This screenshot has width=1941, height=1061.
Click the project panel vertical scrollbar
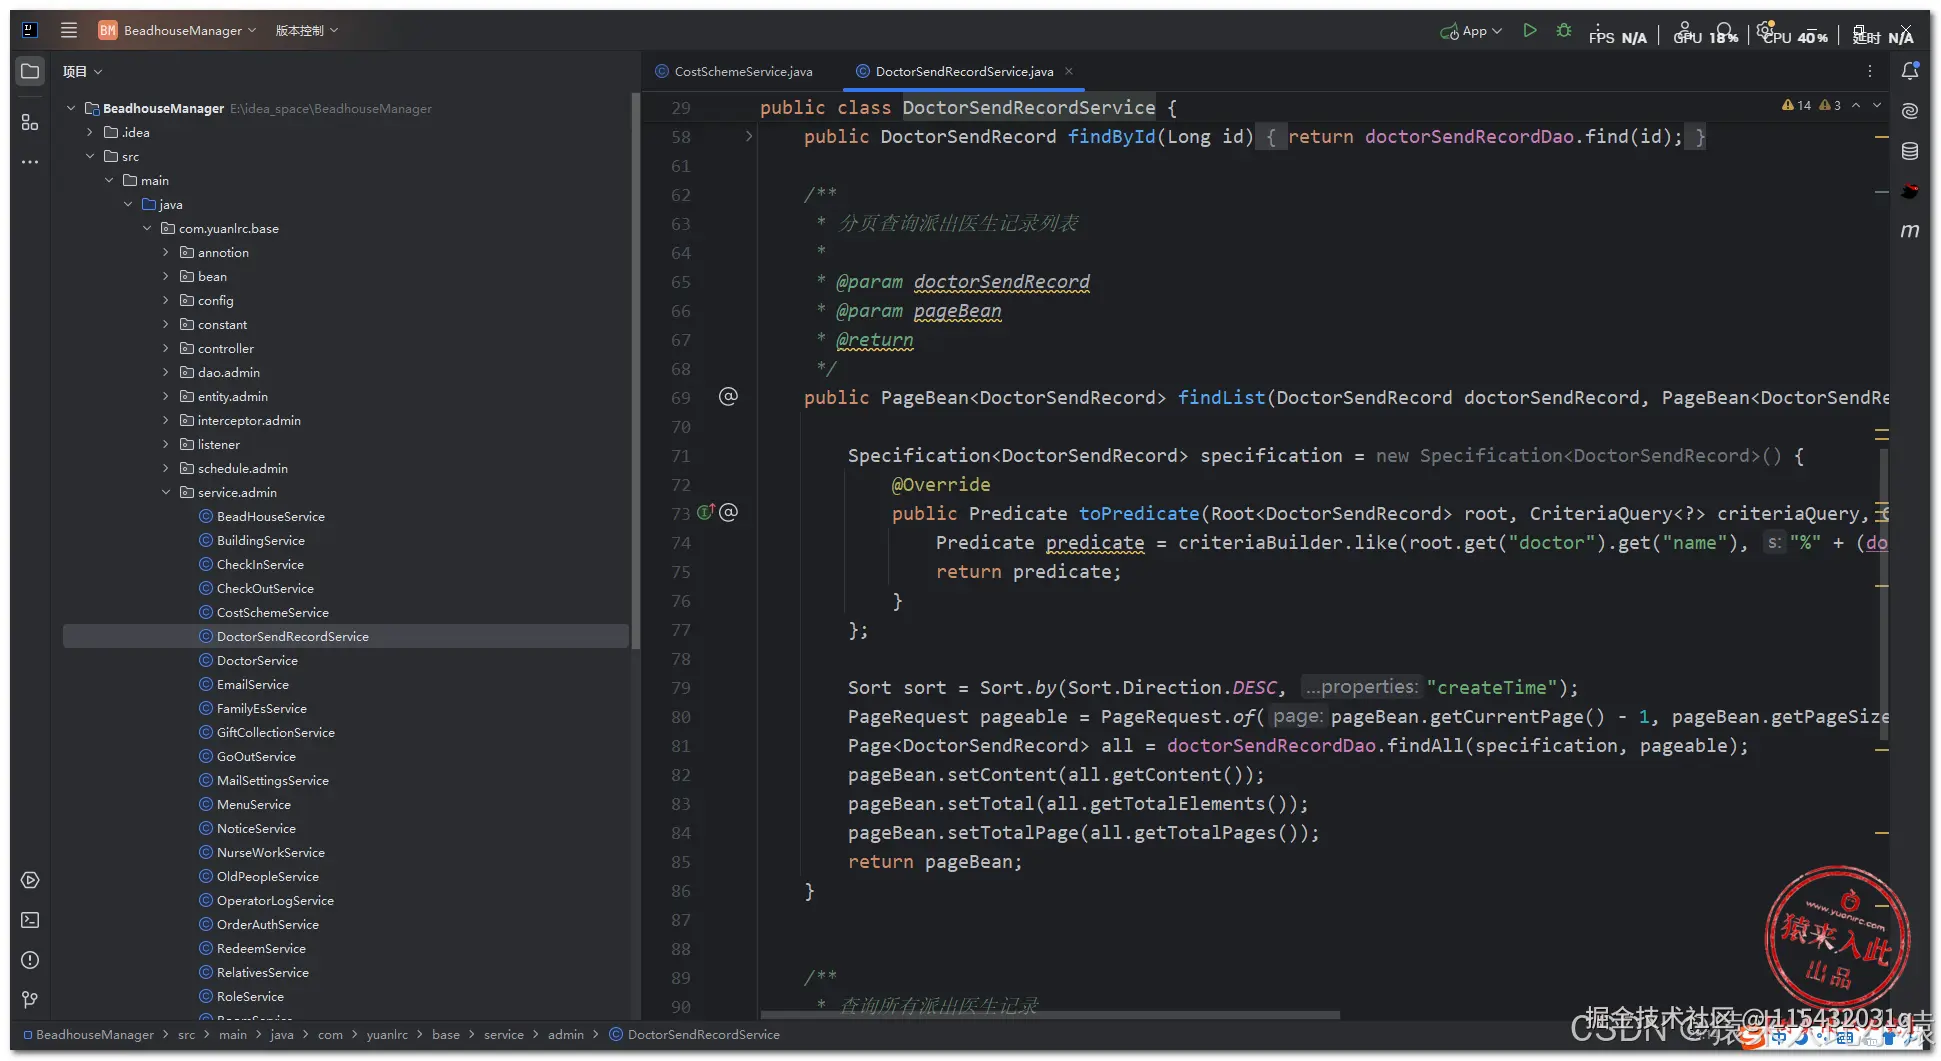(x=635, y=370)
